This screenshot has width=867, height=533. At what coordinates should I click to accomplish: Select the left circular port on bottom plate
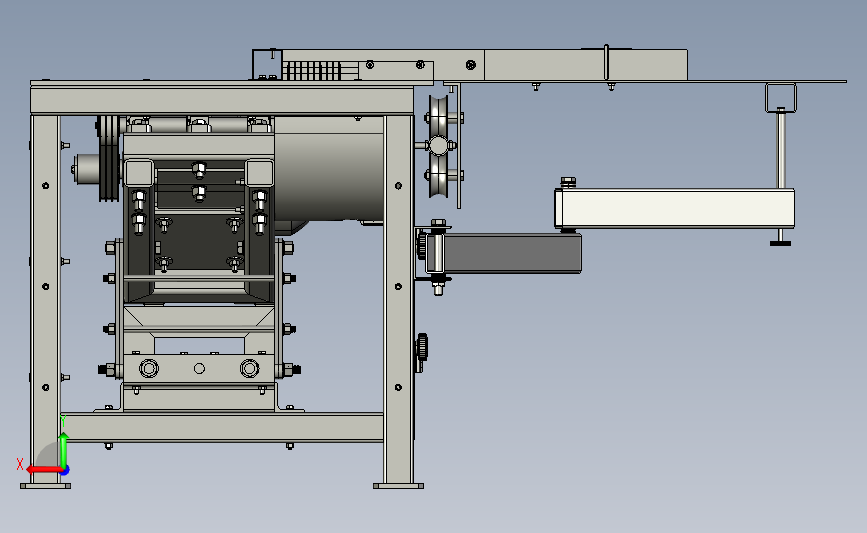pyautogui.click(x=149, y=368)
